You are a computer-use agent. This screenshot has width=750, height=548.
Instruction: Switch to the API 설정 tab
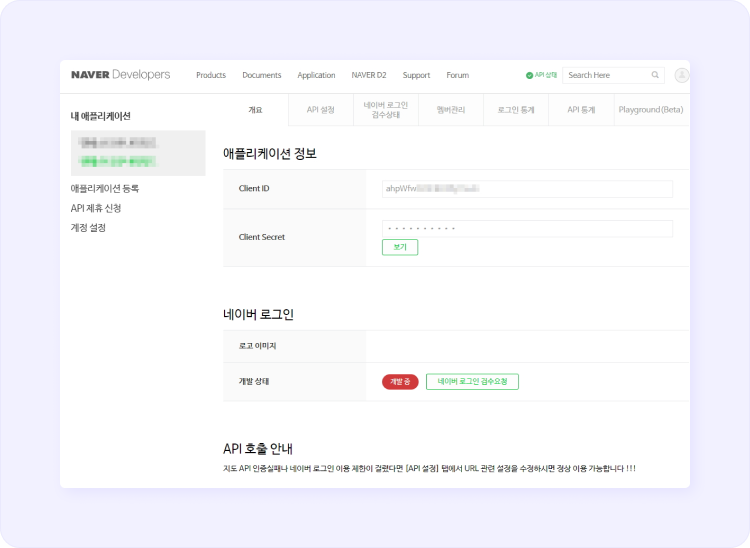click(320, 110)
